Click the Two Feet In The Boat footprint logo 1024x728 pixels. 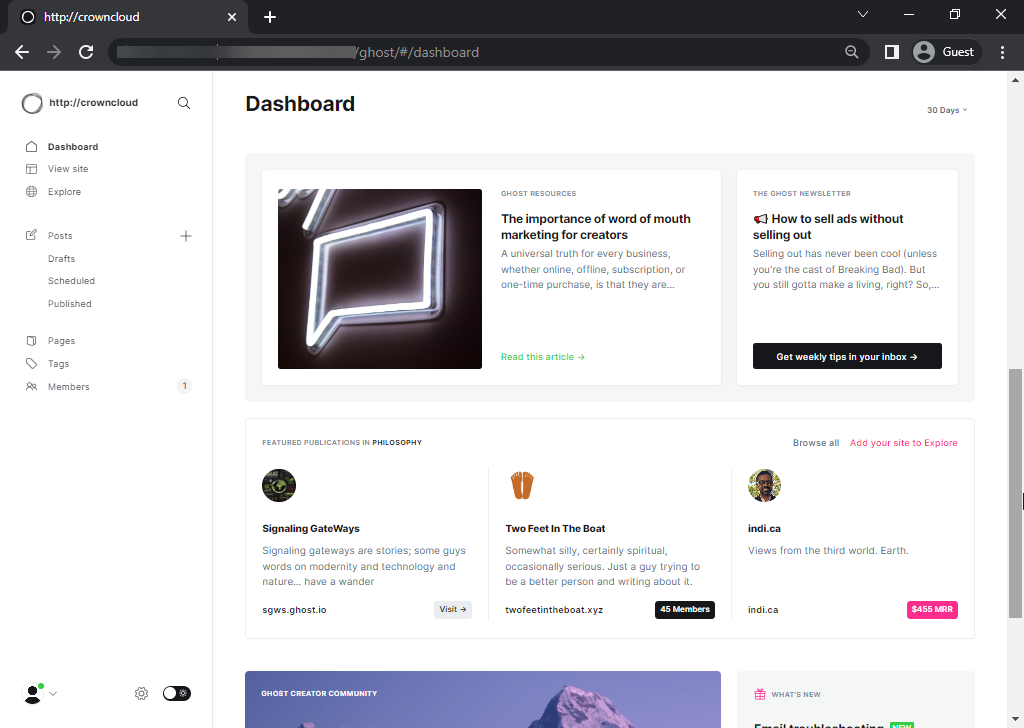click(522, 486)
